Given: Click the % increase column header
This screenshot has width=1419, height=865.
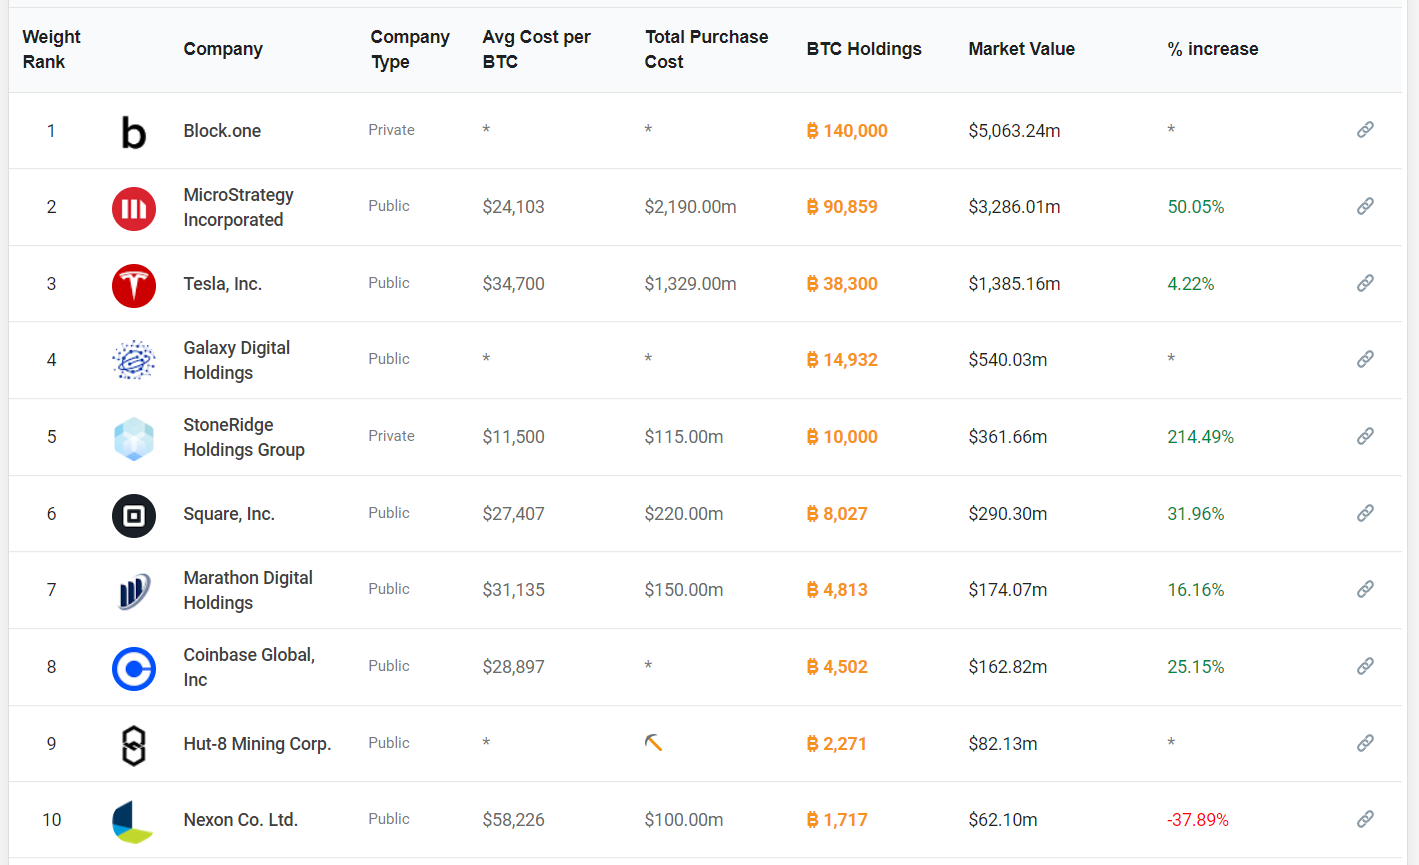Looking at the screenshot, I should pos(1212,49).
